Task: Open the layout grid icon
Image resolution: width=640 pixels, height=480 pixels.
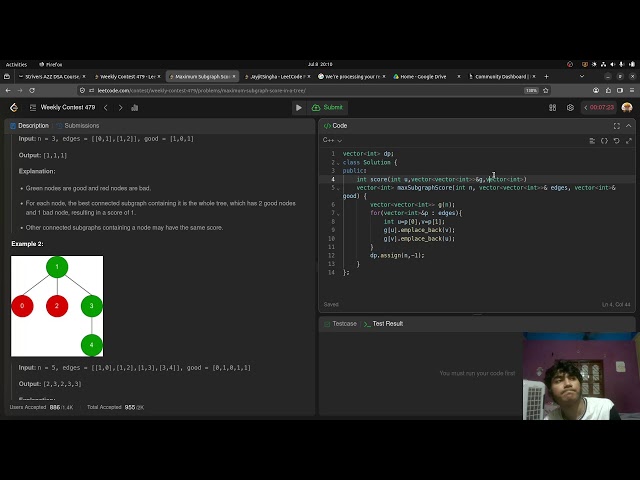Action: pos(552,108)
